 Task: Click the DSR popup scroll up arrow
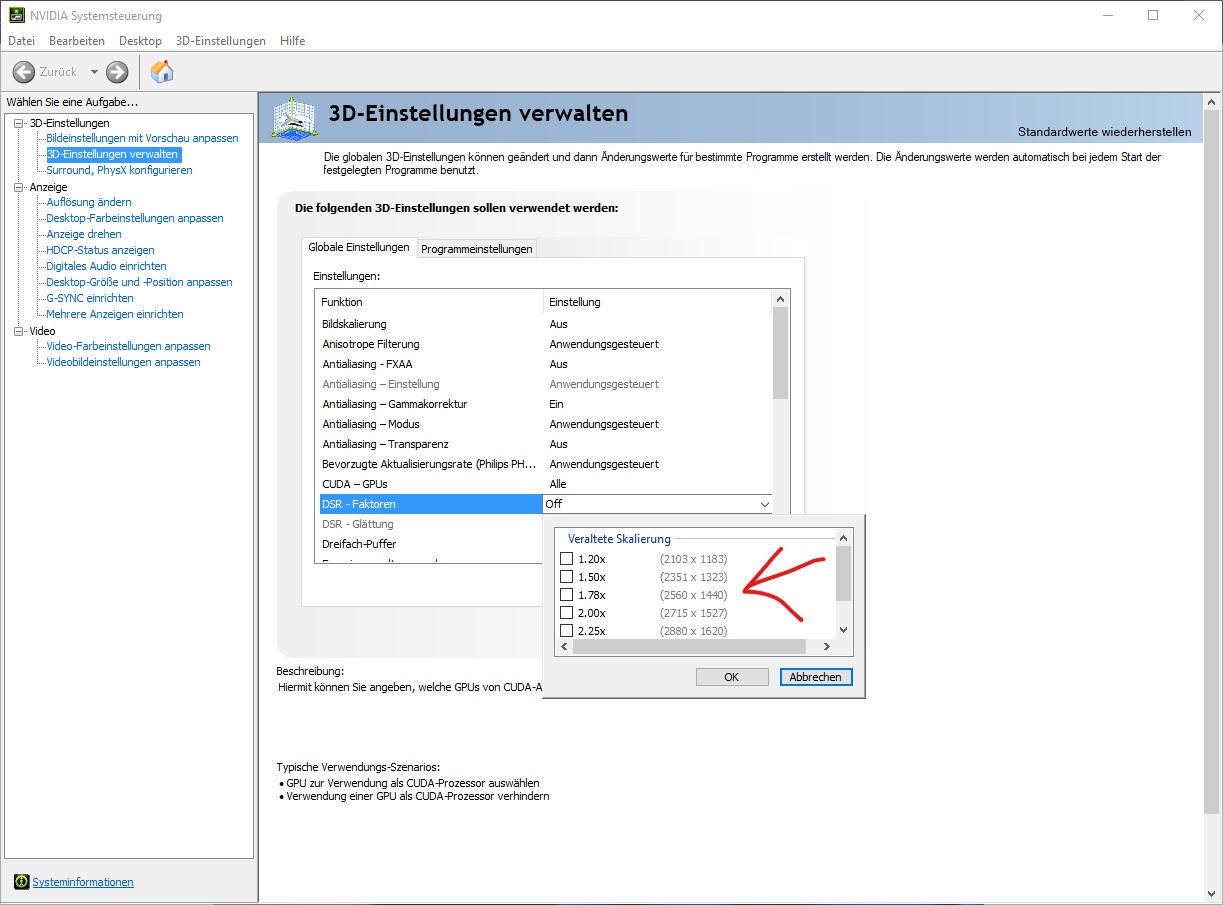click(x=843, y=537)
